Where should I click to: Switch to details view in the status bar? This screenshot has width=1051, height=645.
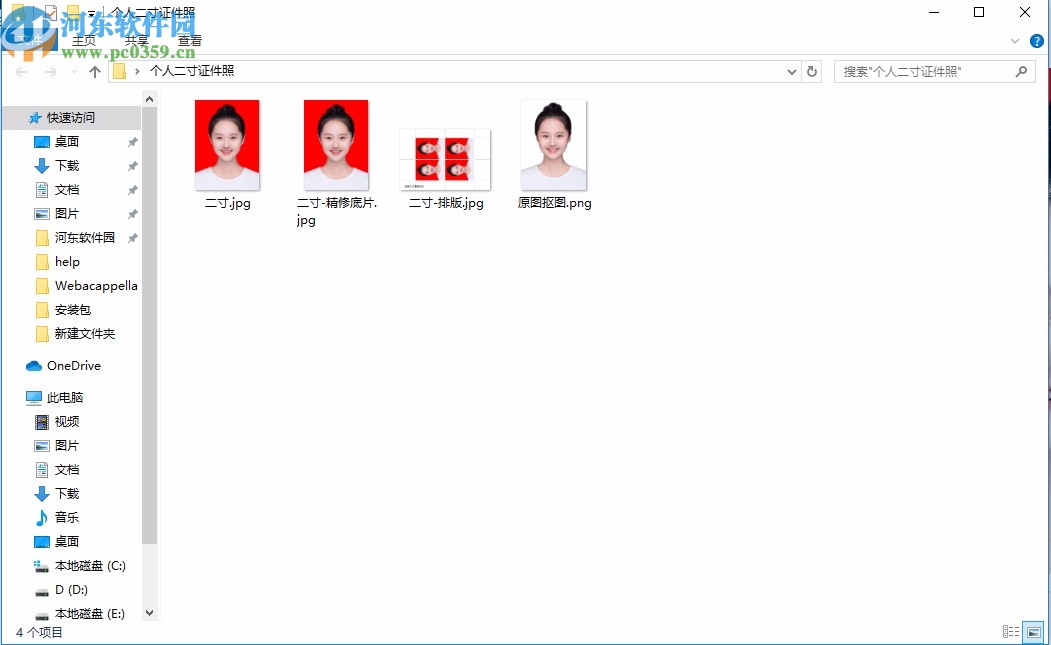[1012, 631]
